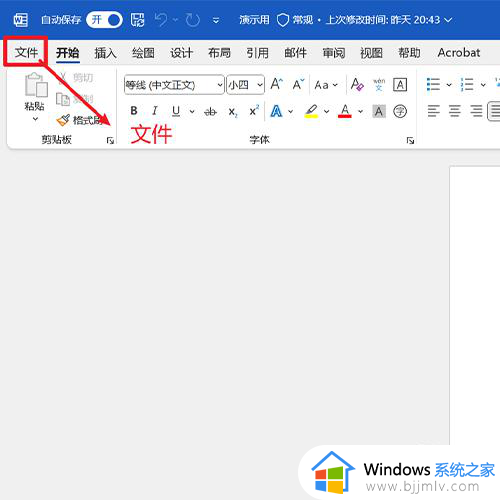This screenshot has width=500, height=500.
Task: Click the 粘贴 (Paste) clipboard icon
Action: coord(36,85)
